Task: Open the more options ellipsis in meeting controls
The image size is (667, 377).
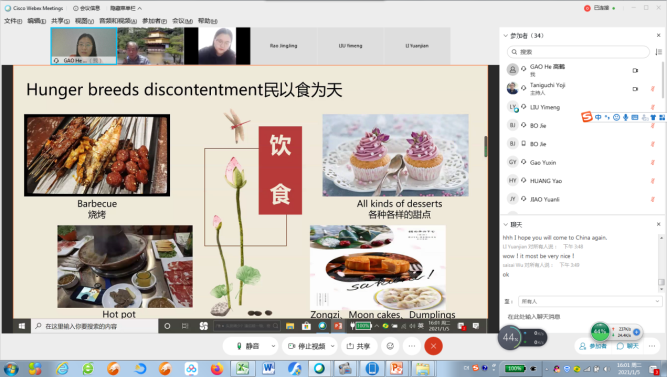Action: point(412,346)
